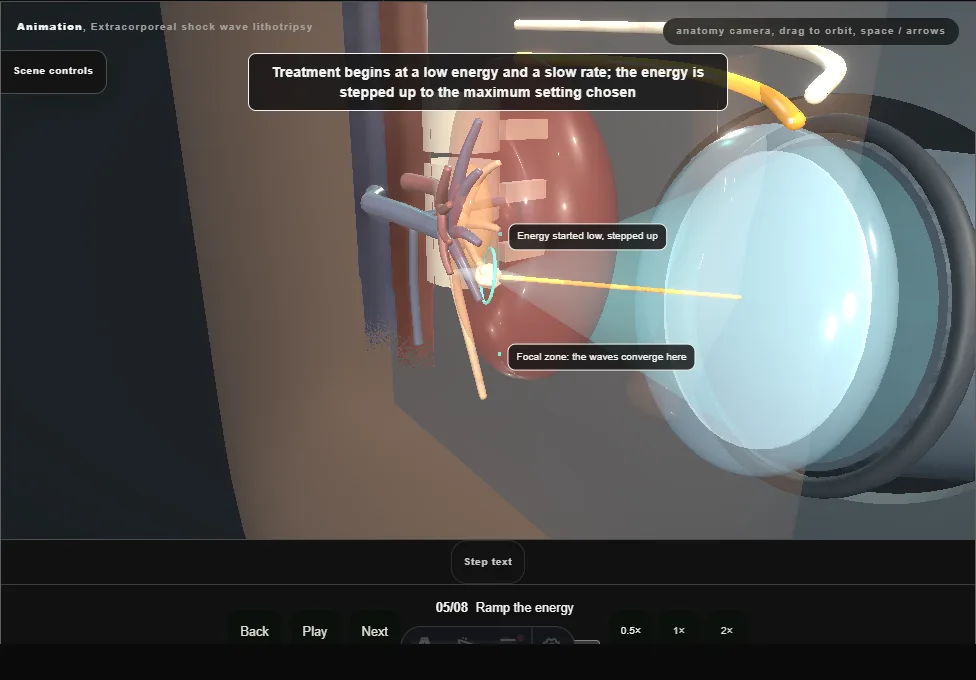Advance to the Next step
Image resolution: width=976 pixels, height=680 pixels.
[375, 631]
